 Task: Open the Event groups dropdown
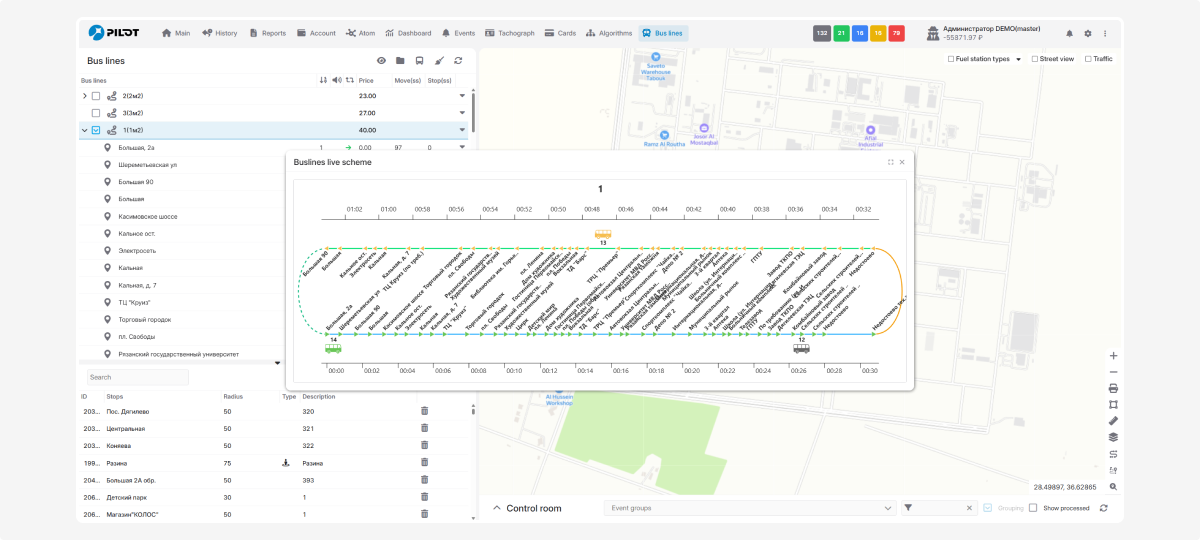[750, 508]
